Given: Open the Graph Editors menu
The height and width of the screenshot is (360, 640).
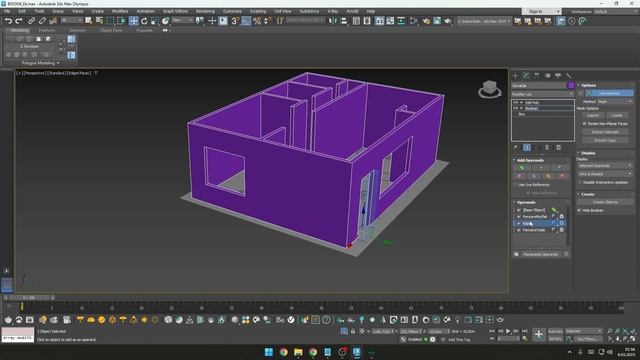Looking at the screenshot, I should tap(176, 11).
